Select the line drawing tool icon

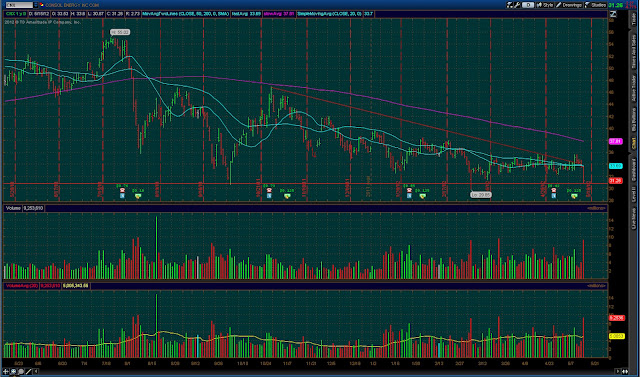[x=28, y=371]
